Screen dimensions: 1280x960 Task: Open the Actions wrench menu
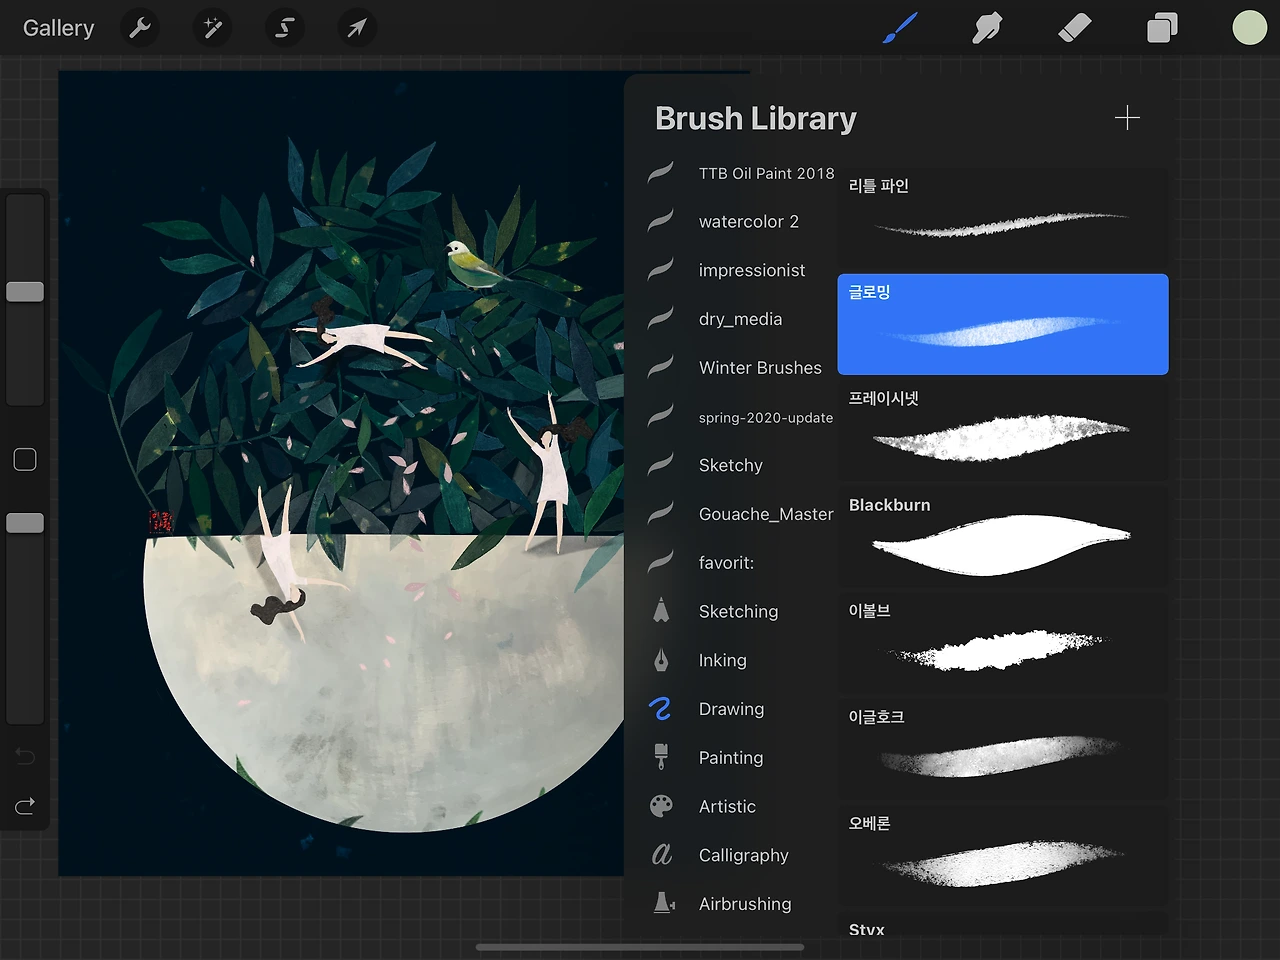click(x=140, y=28)
